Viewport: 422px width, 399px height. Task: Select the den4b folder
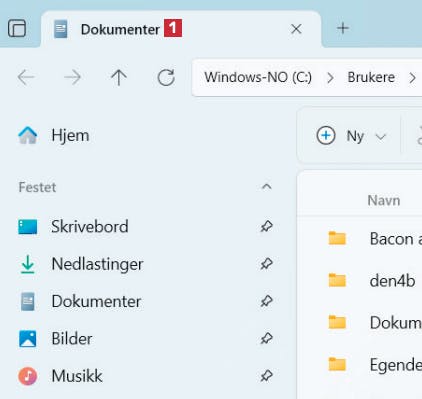point(392,281)
